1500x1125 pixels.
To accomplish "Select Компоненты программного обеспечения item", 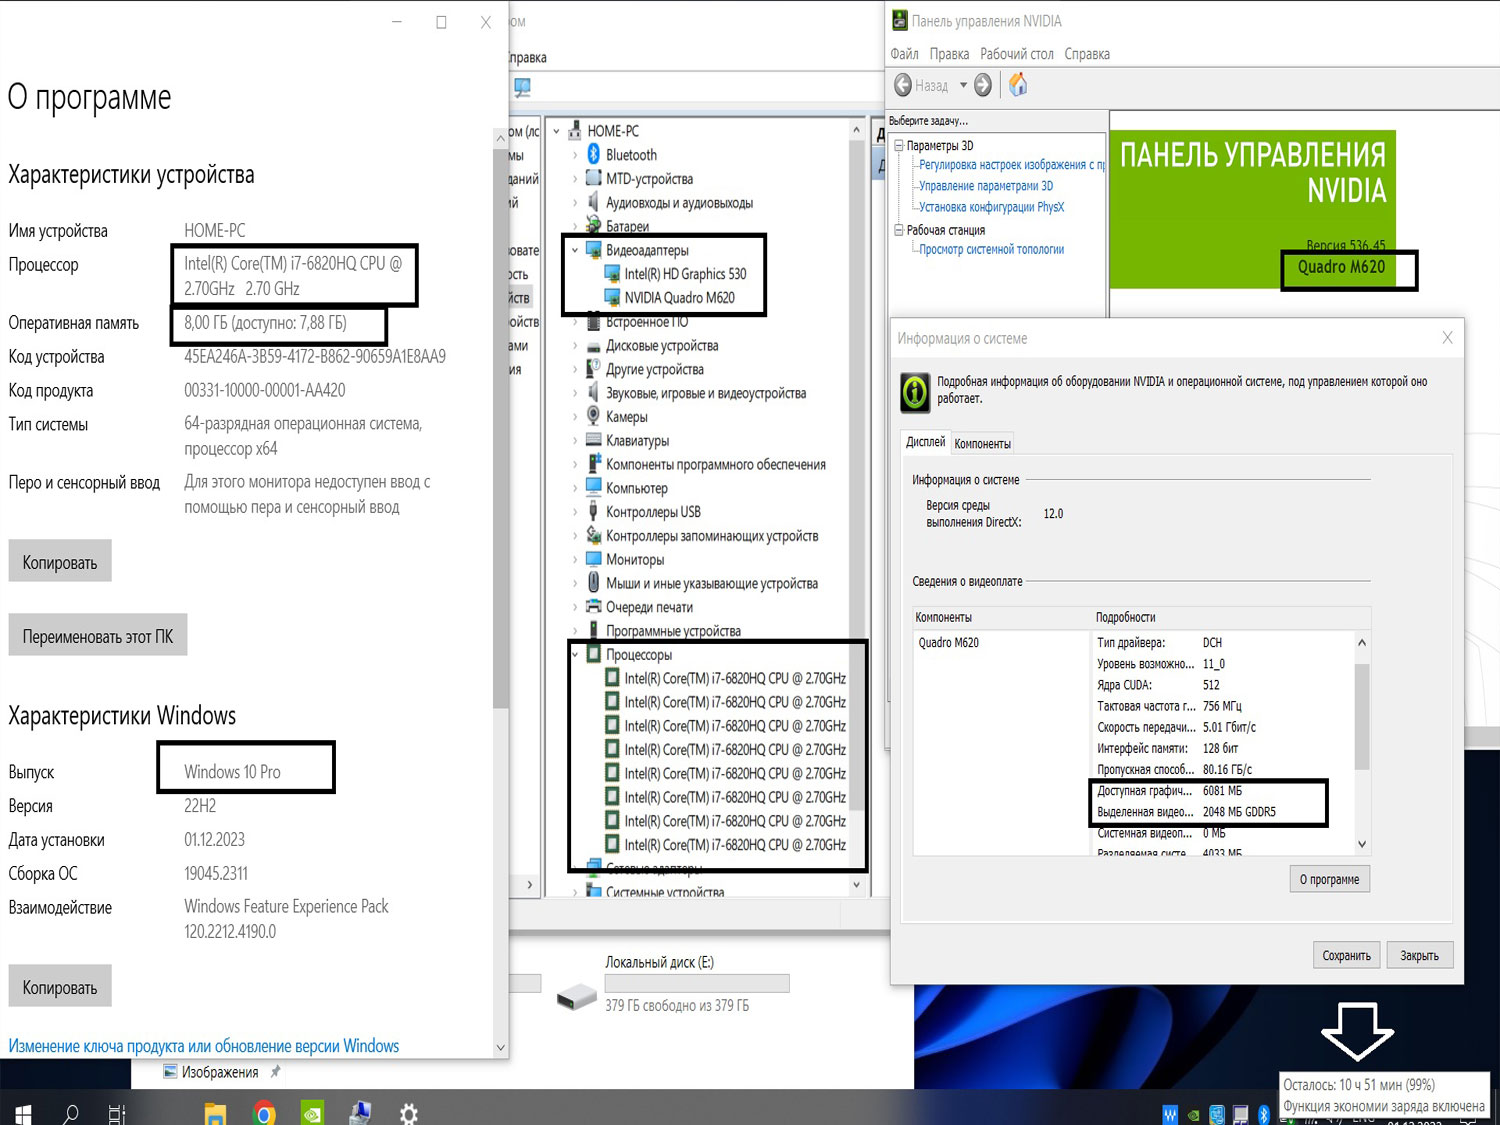I will coord(716,464).
